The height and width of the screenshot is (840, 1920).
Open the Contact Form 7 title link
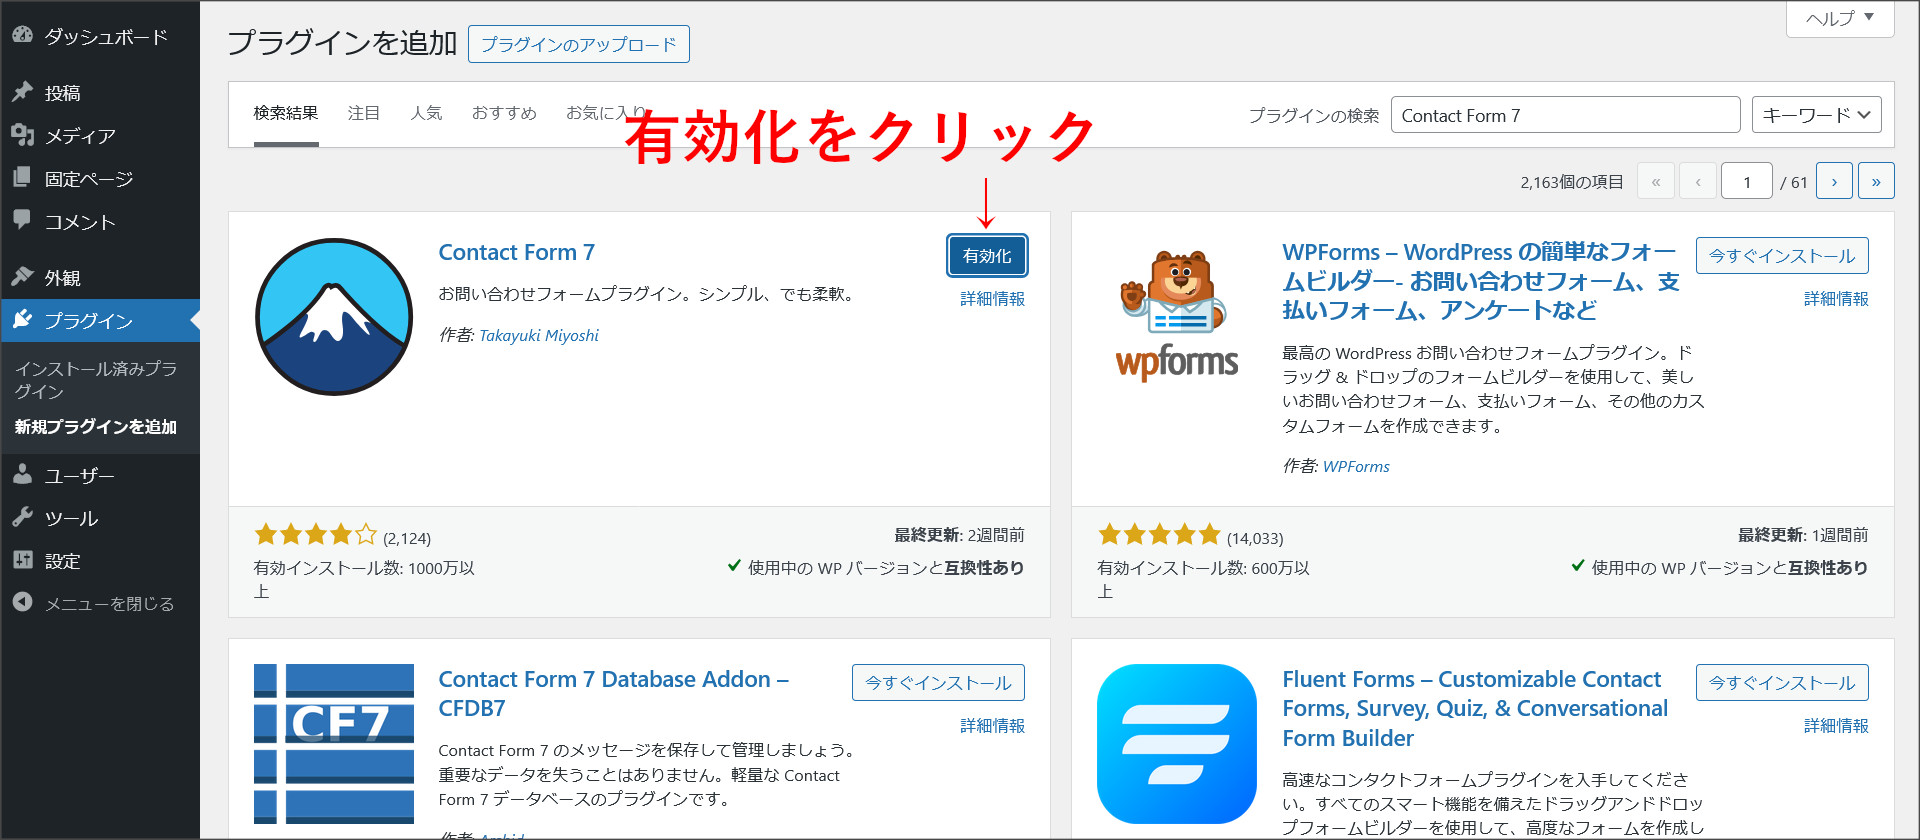click(517, 252)
